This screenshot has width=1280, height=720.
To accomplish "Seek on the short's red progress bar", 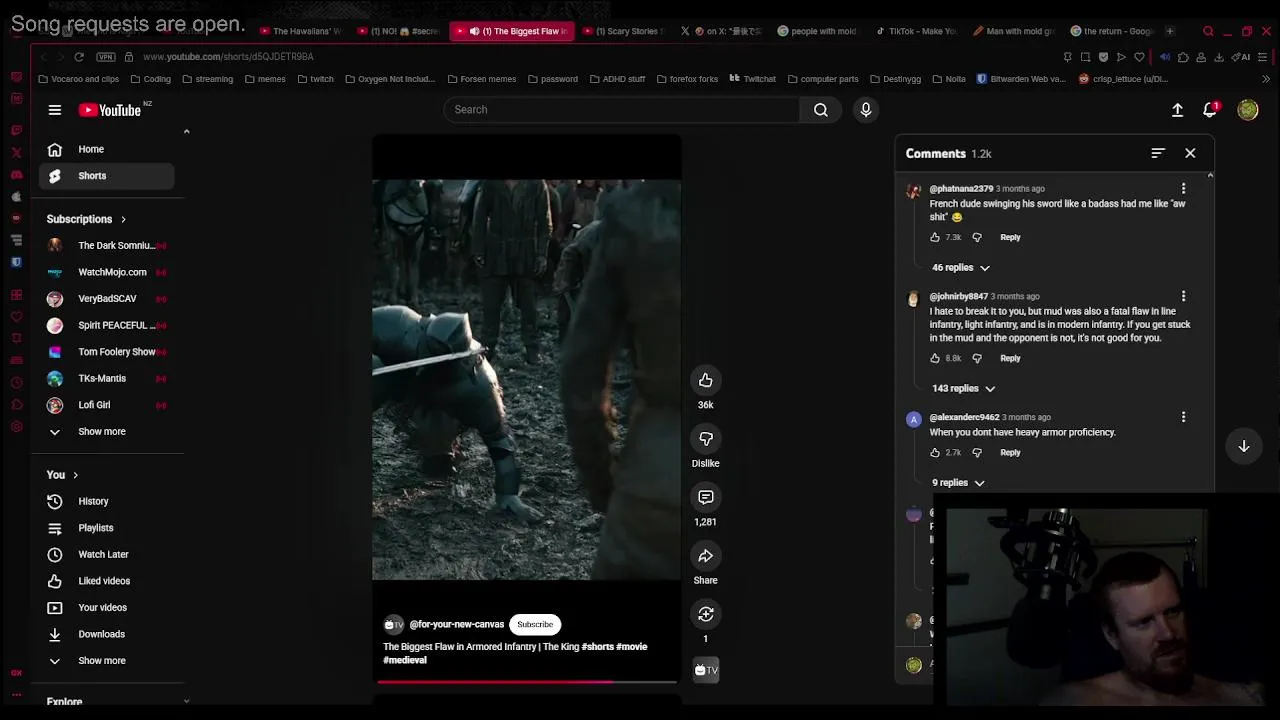I will point(527,682).
